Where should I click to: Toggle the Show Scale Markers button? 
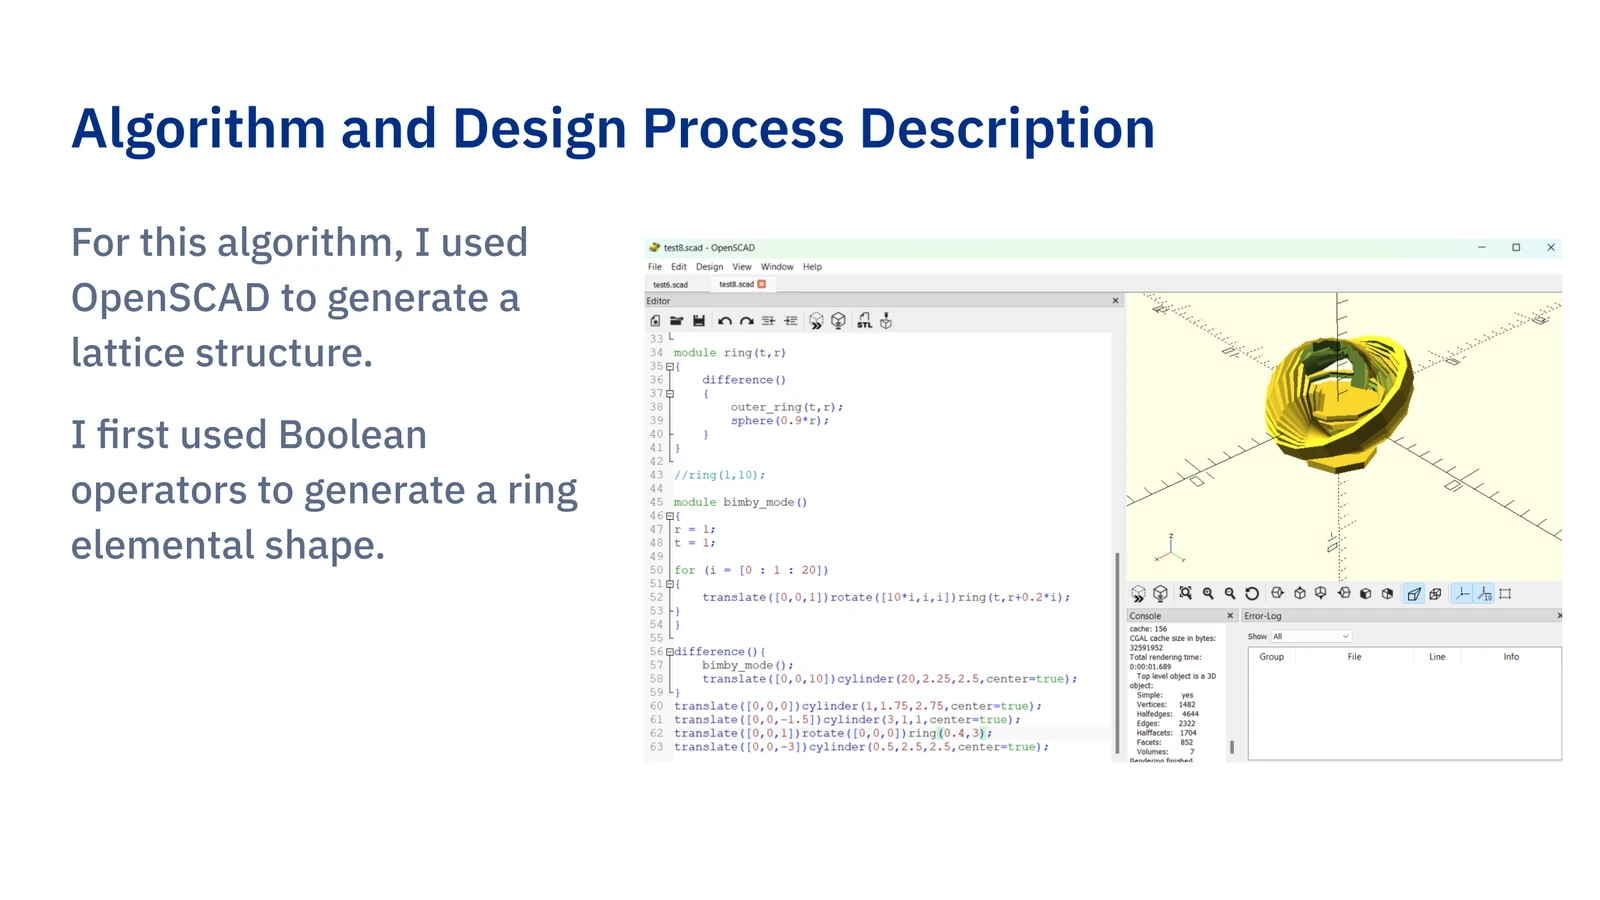(1485, 594)
